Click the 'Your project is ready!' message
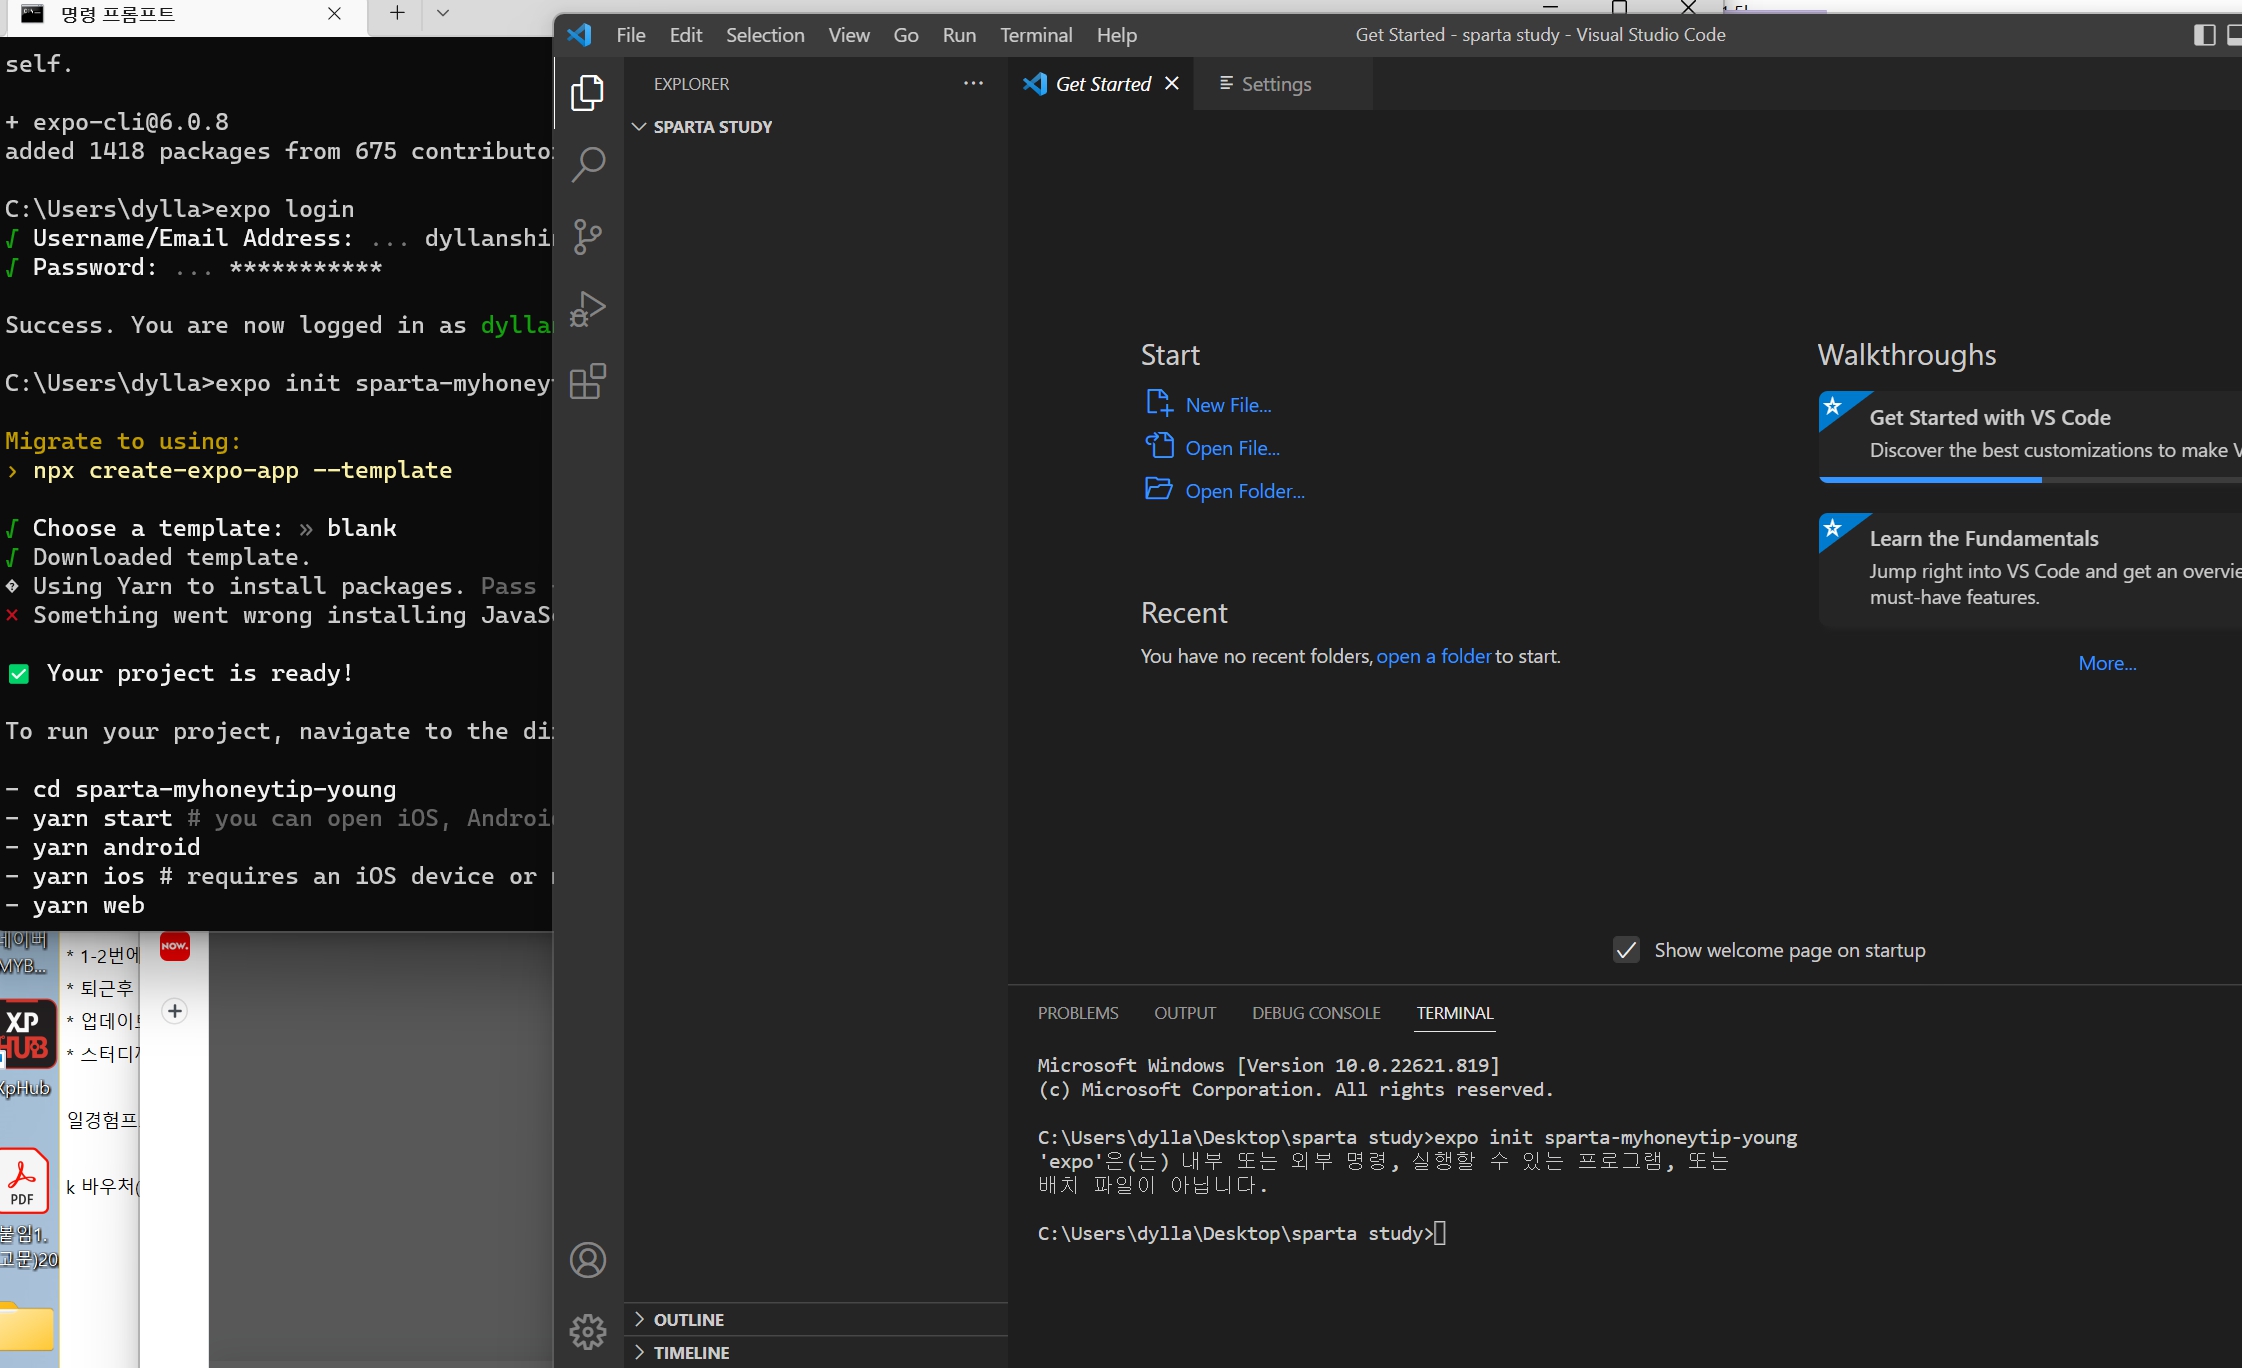 tap(200, 673)
